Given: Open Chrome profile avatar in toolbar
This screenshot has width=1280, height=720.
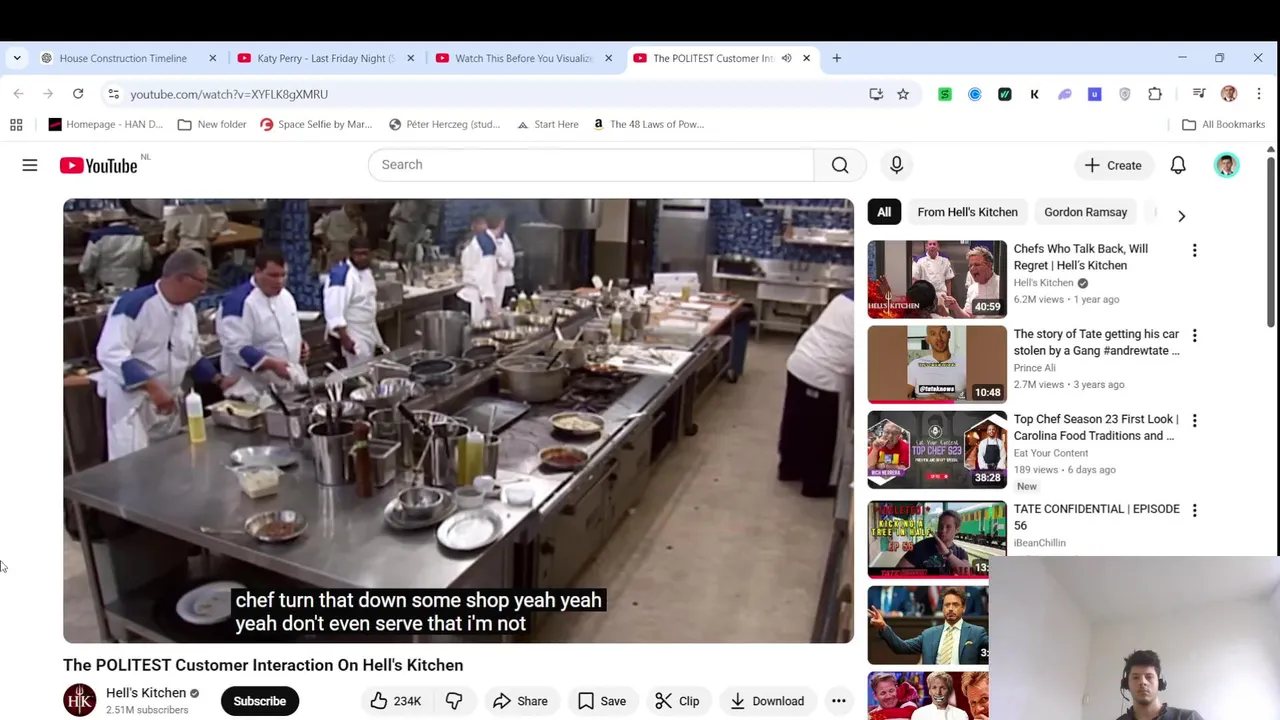Looking at the screenshot, I should click(1229, 94).
